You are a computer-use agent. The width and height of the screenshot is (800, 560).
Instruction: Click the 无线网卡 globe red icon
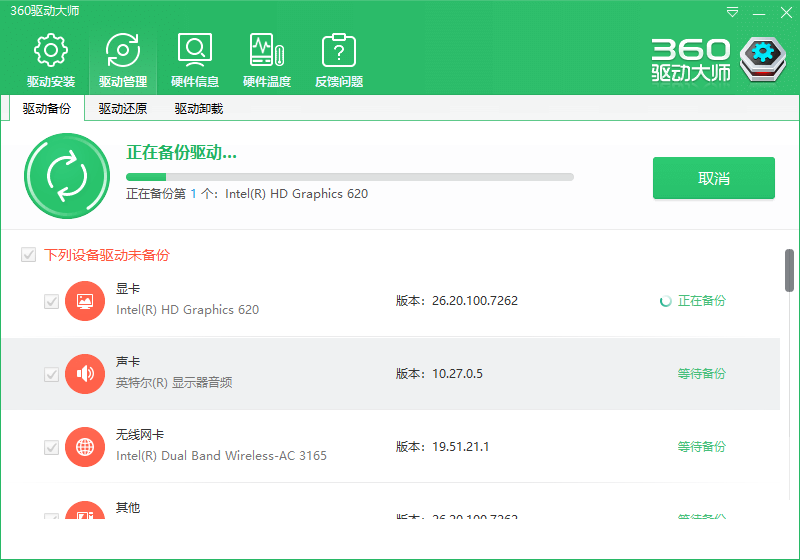(x=85, y=447)
